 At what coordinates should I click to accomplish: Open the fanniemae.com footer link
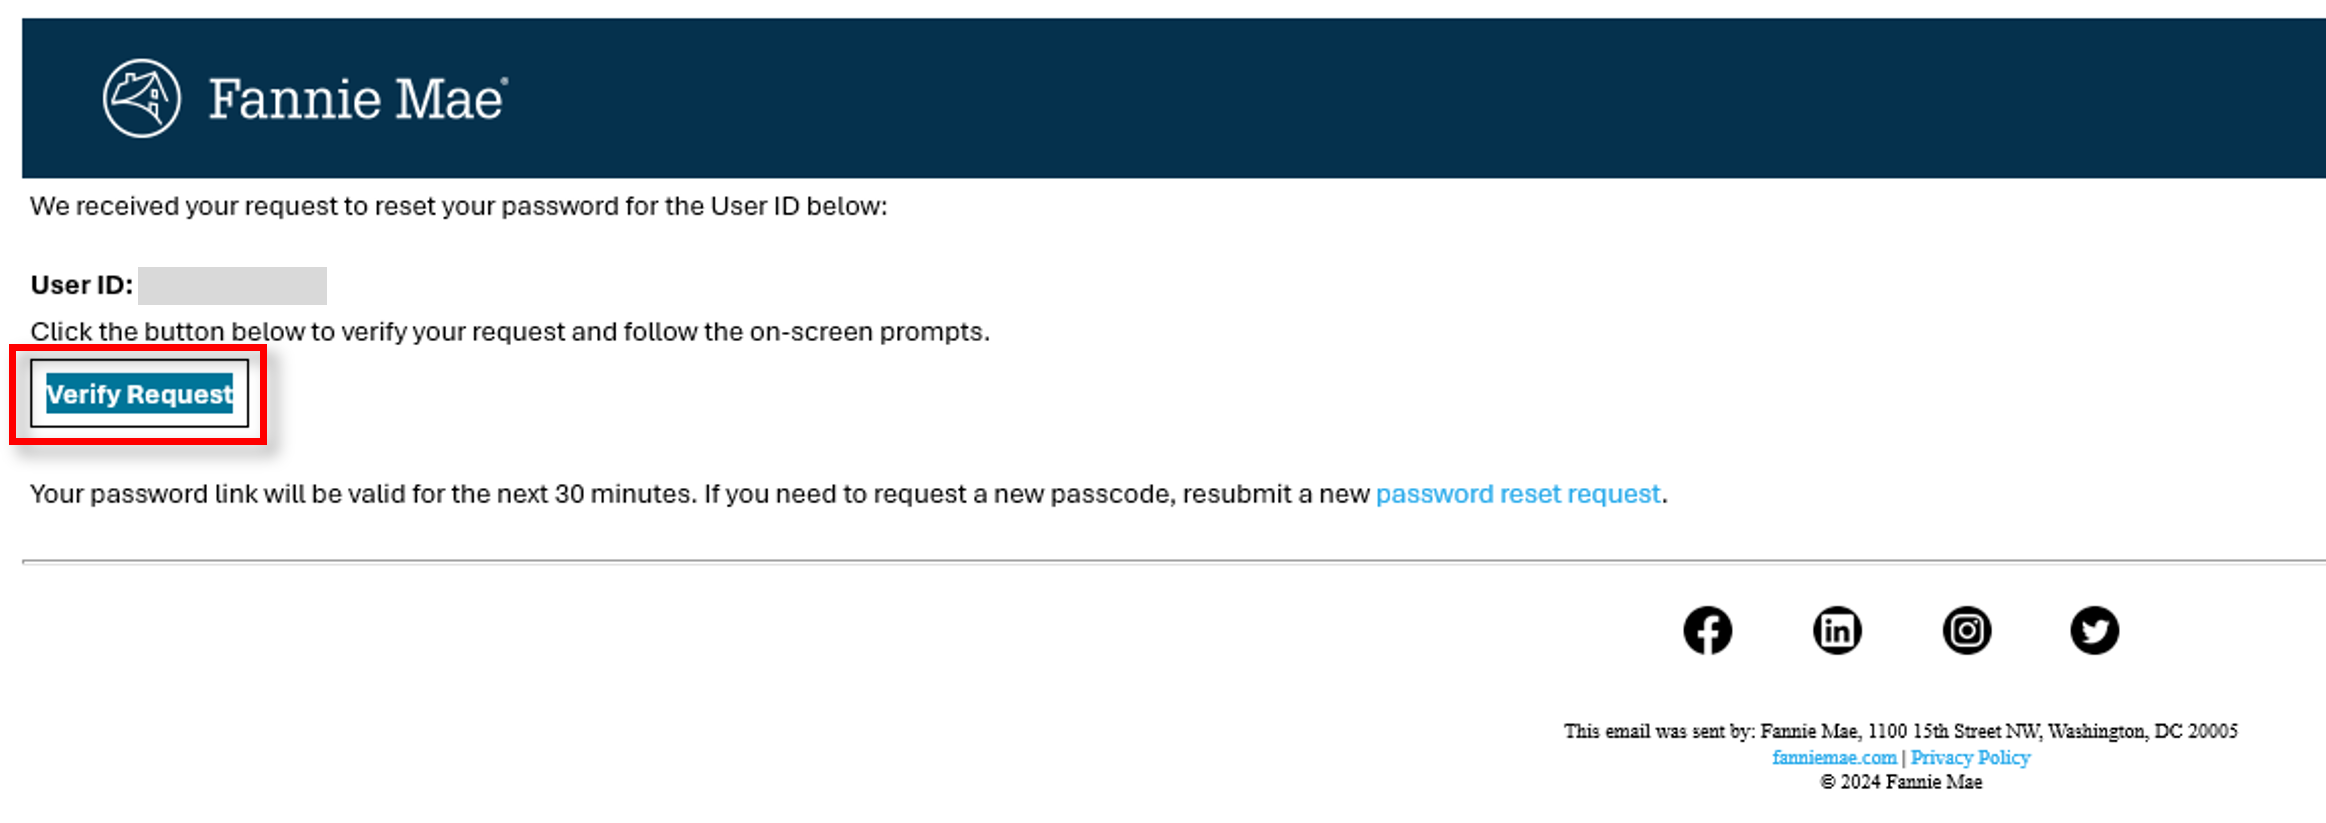1833,758
